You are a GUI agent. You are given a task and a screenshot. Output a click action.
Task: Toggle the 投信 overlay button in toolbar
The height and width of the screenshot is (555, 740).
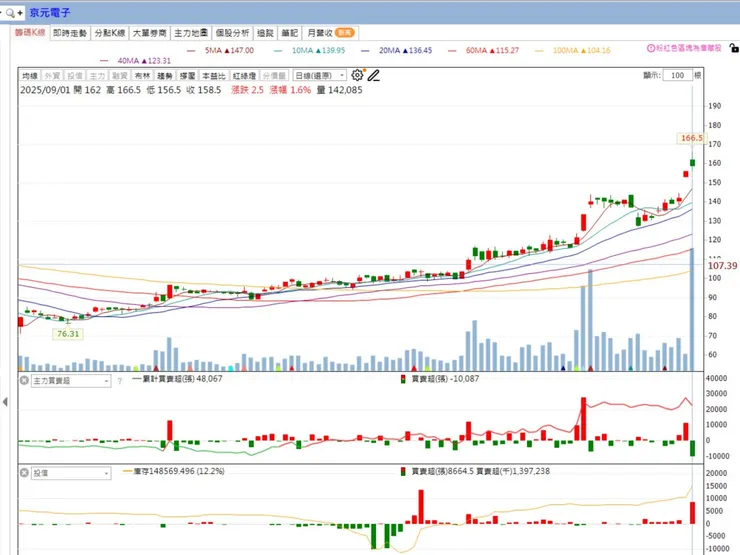[x=75, y=76]
